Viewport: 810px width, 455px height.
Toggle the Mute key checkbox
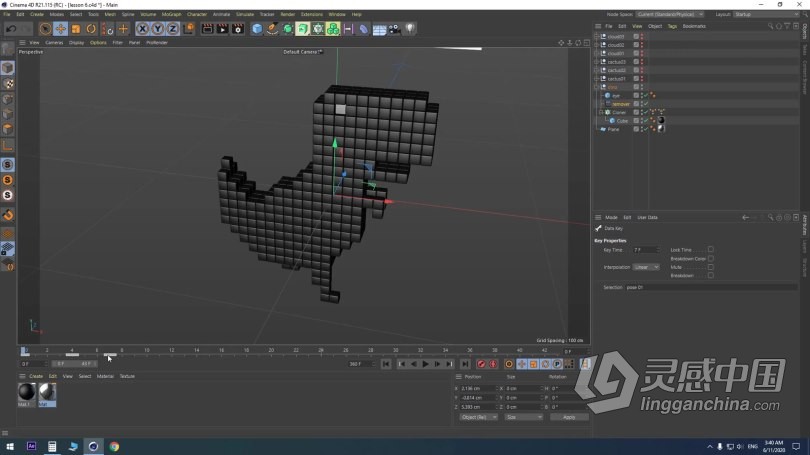tap(711, 268)
